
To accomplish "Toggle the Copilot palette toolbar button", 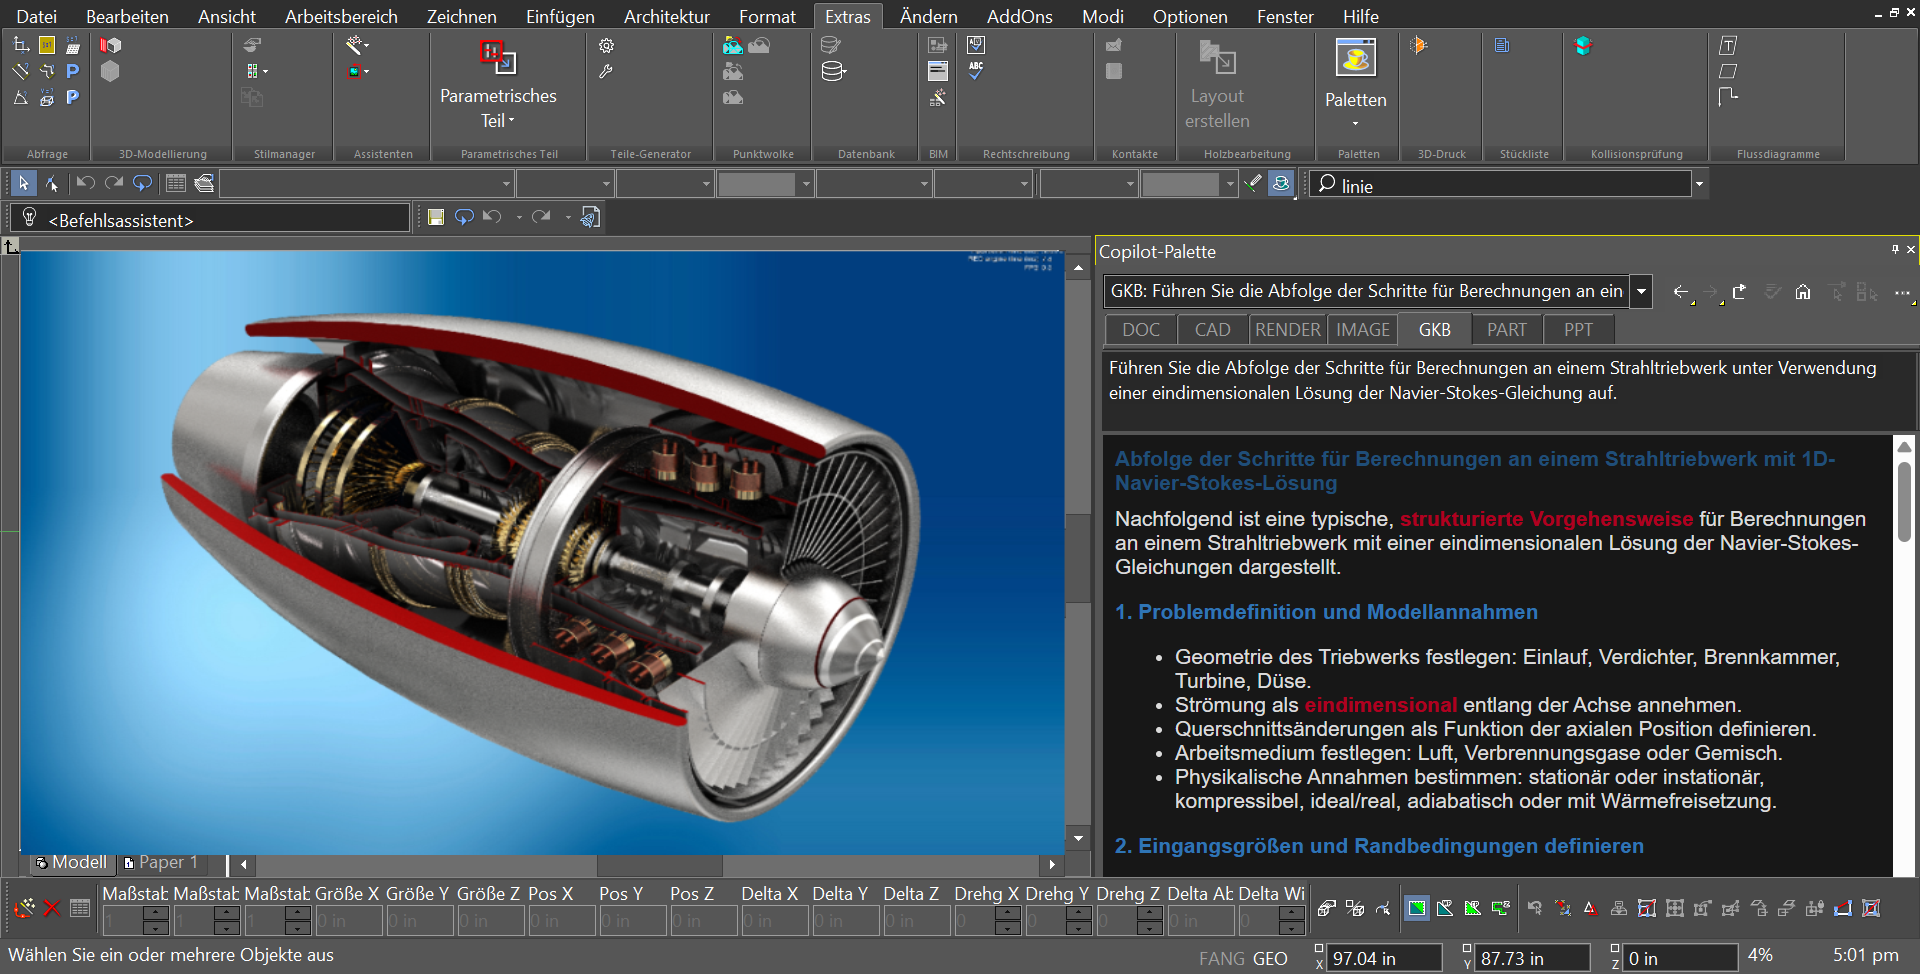I will click(x=1281, y=183).
